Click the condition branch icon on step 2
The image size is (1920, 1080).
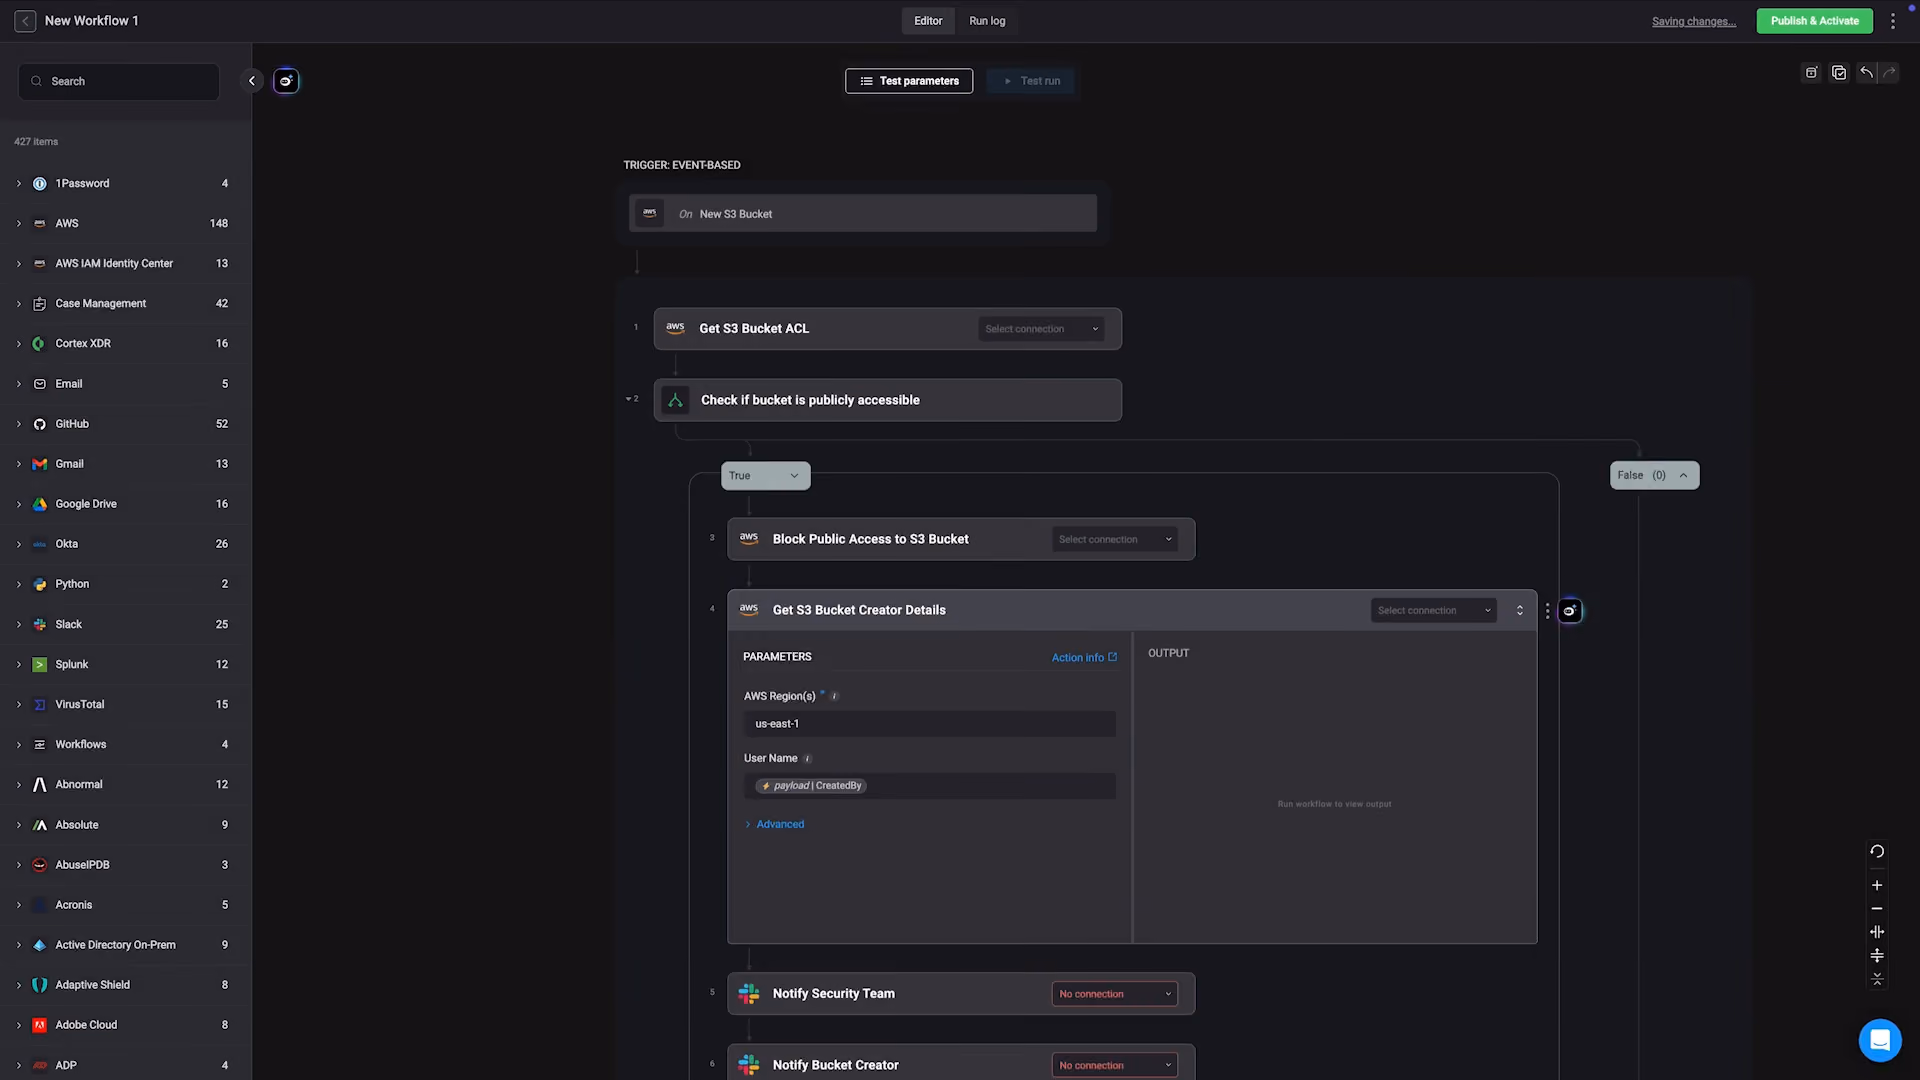pos(676,400)
